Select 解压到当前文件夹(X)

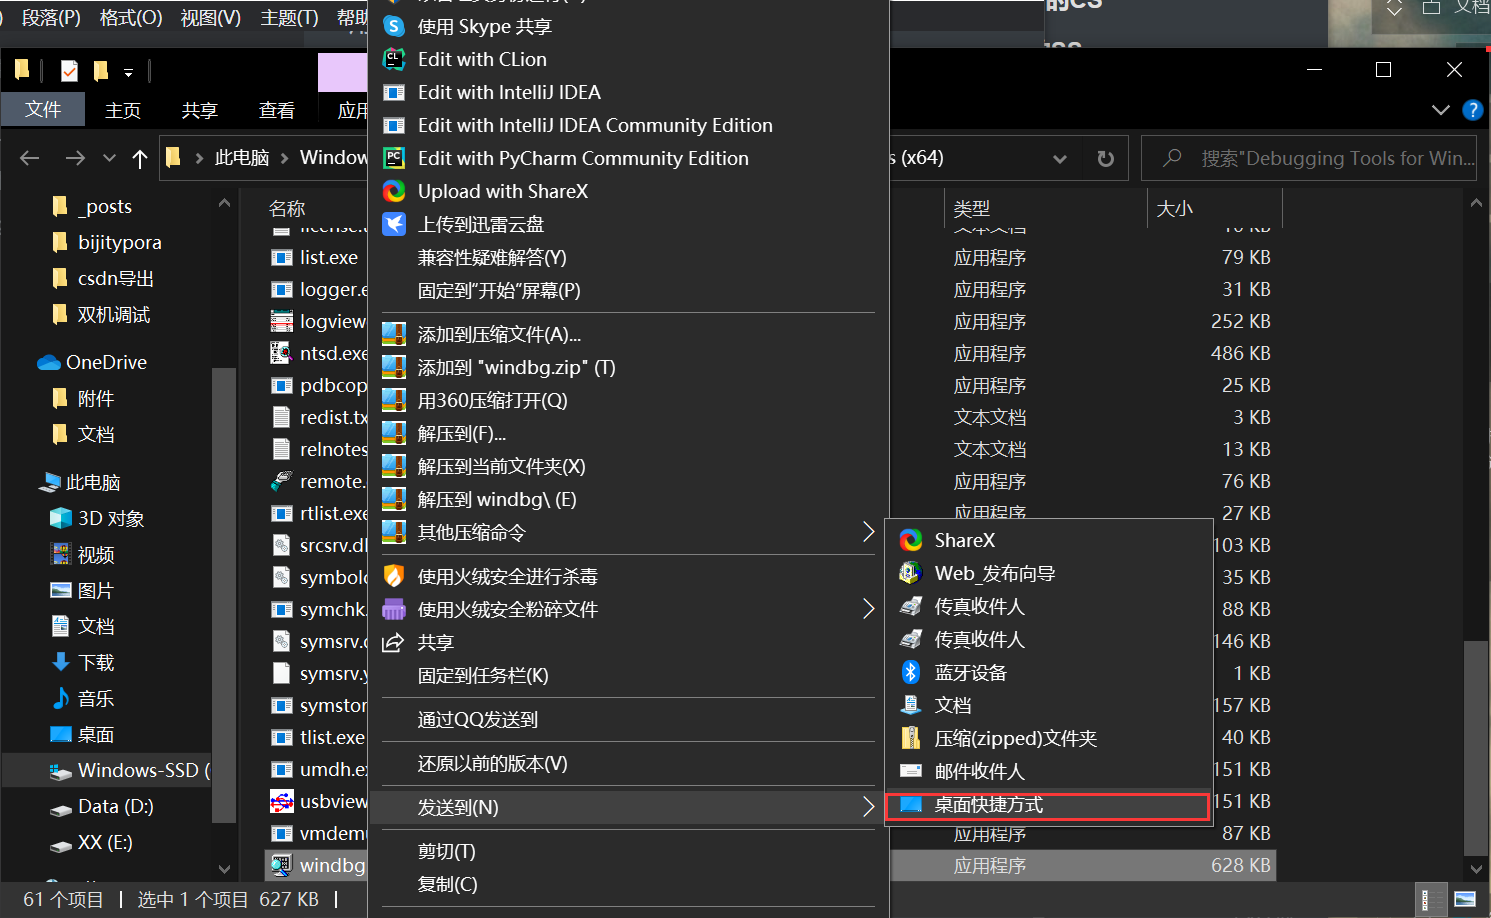point(628,466)
